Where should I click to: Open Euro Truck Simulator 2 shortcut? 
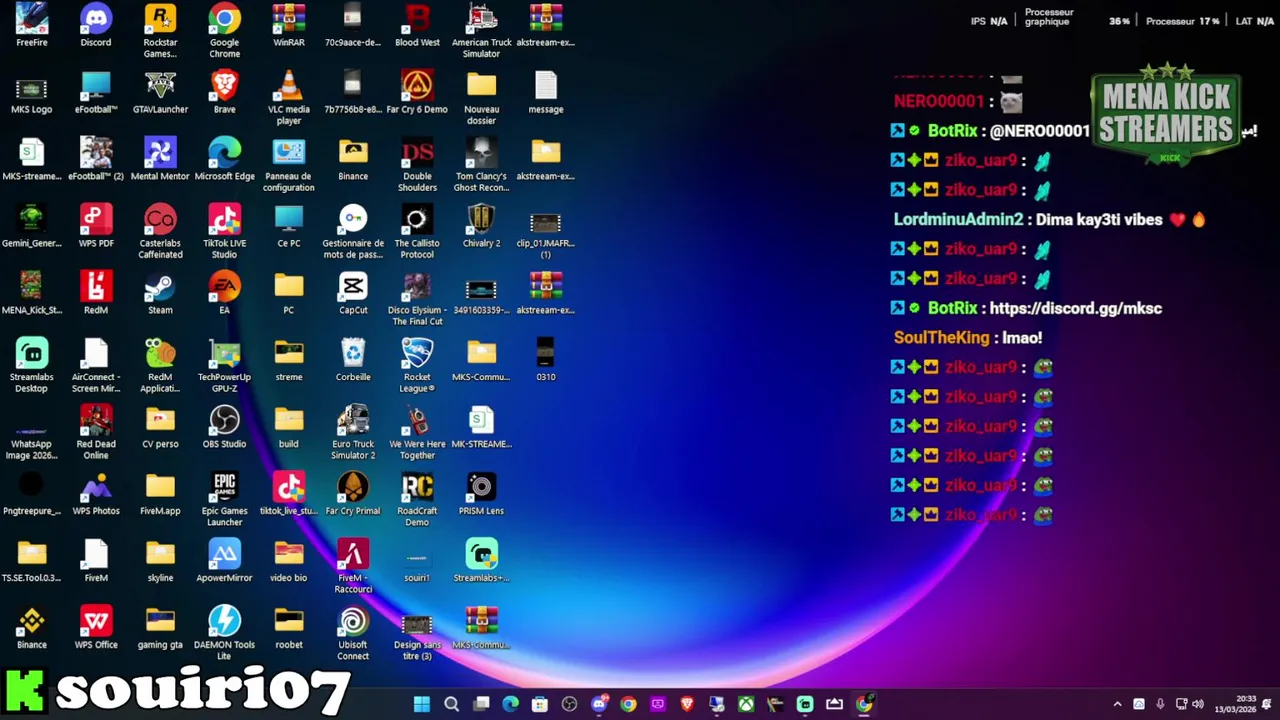pyautogui.click(x=353, y=433)
